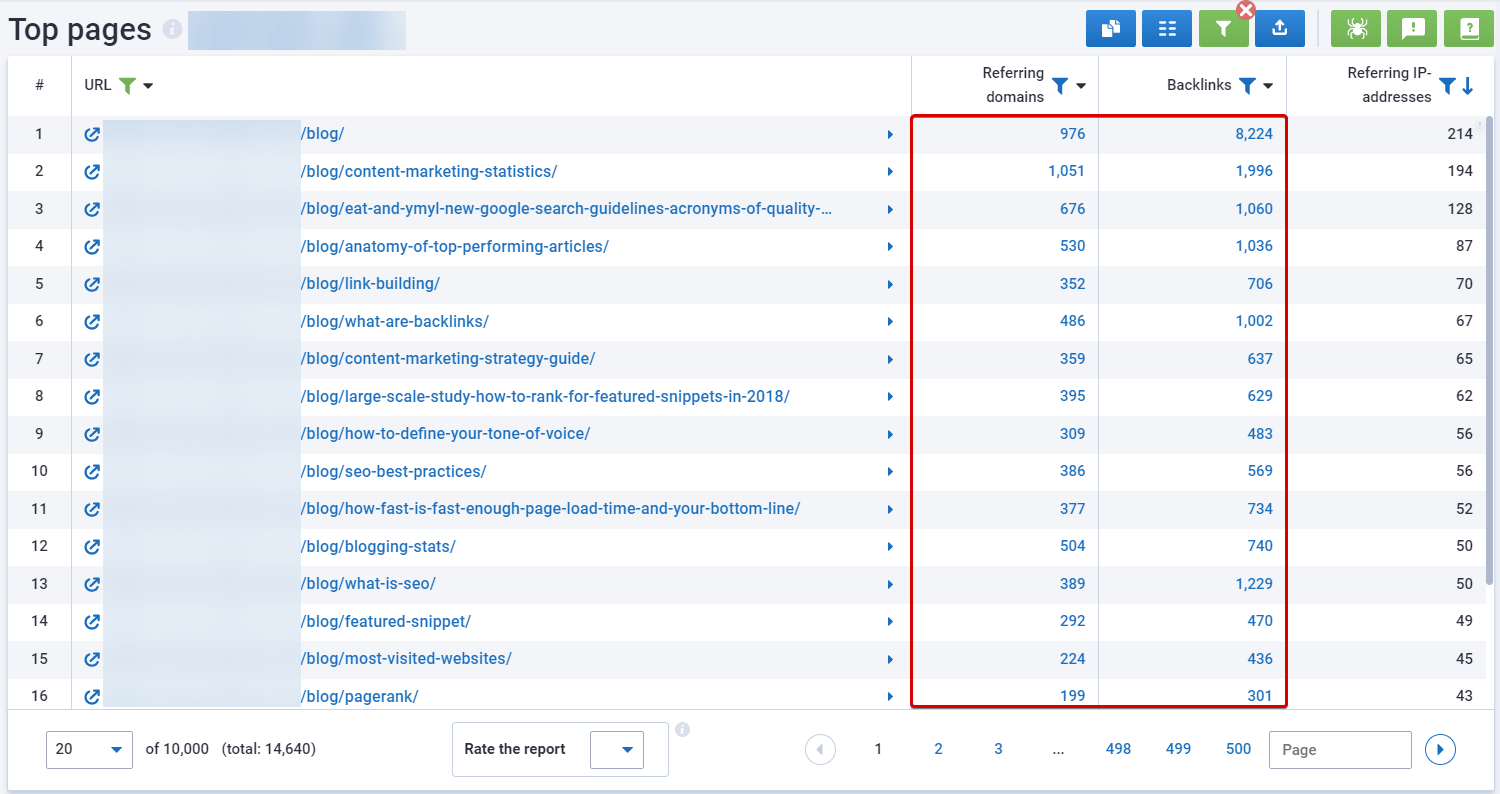Click the Backlinks column filter icon
This screenshot has width=1500, height=794.
(1247, 86)
